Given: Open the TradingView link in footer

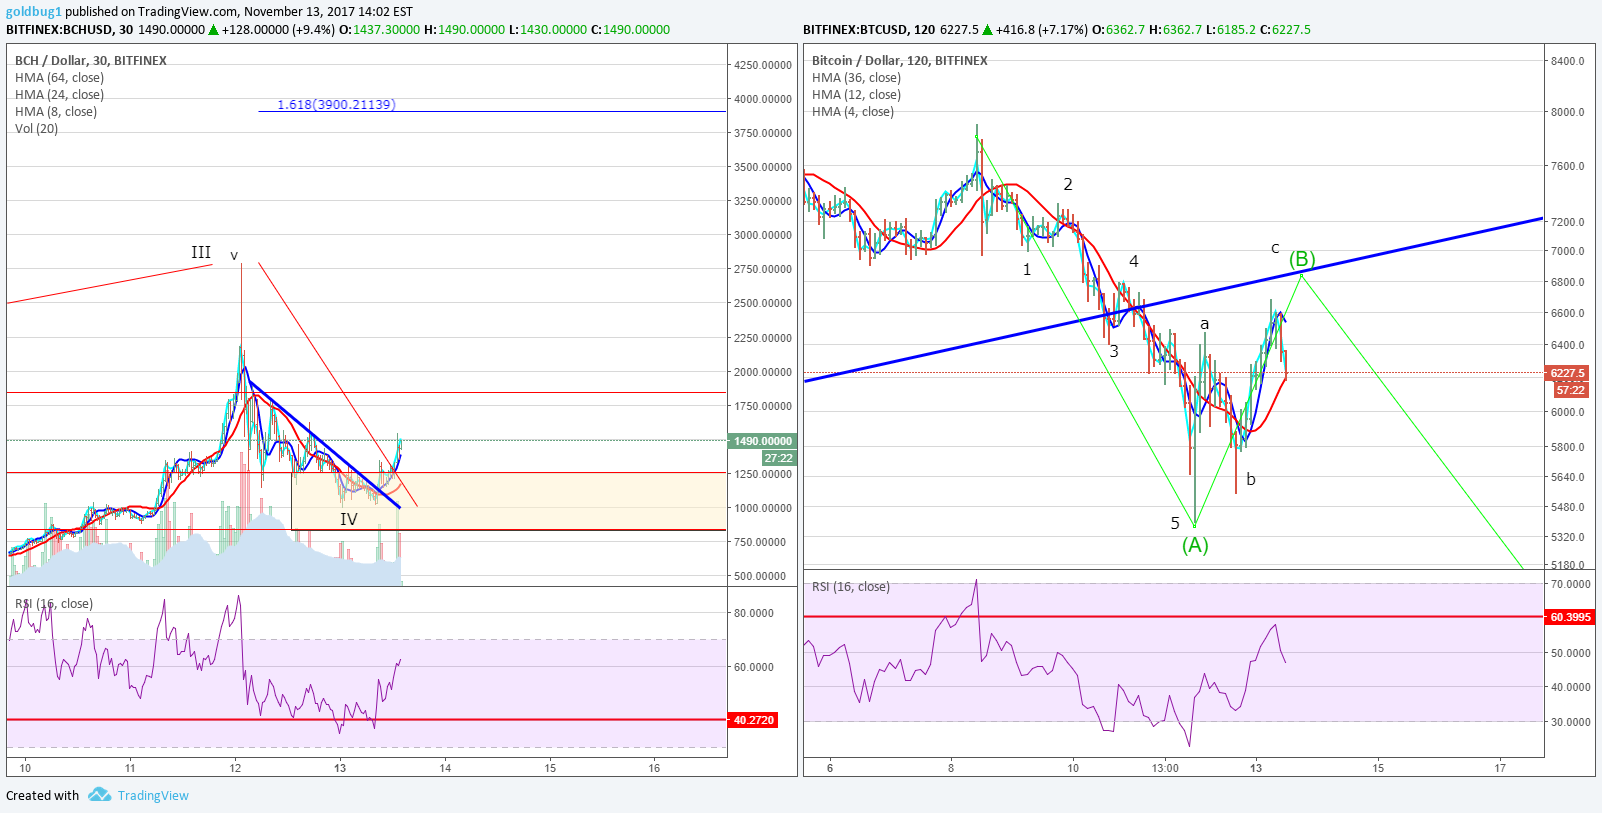Looking at the screenshot, I should click(153, 796).
